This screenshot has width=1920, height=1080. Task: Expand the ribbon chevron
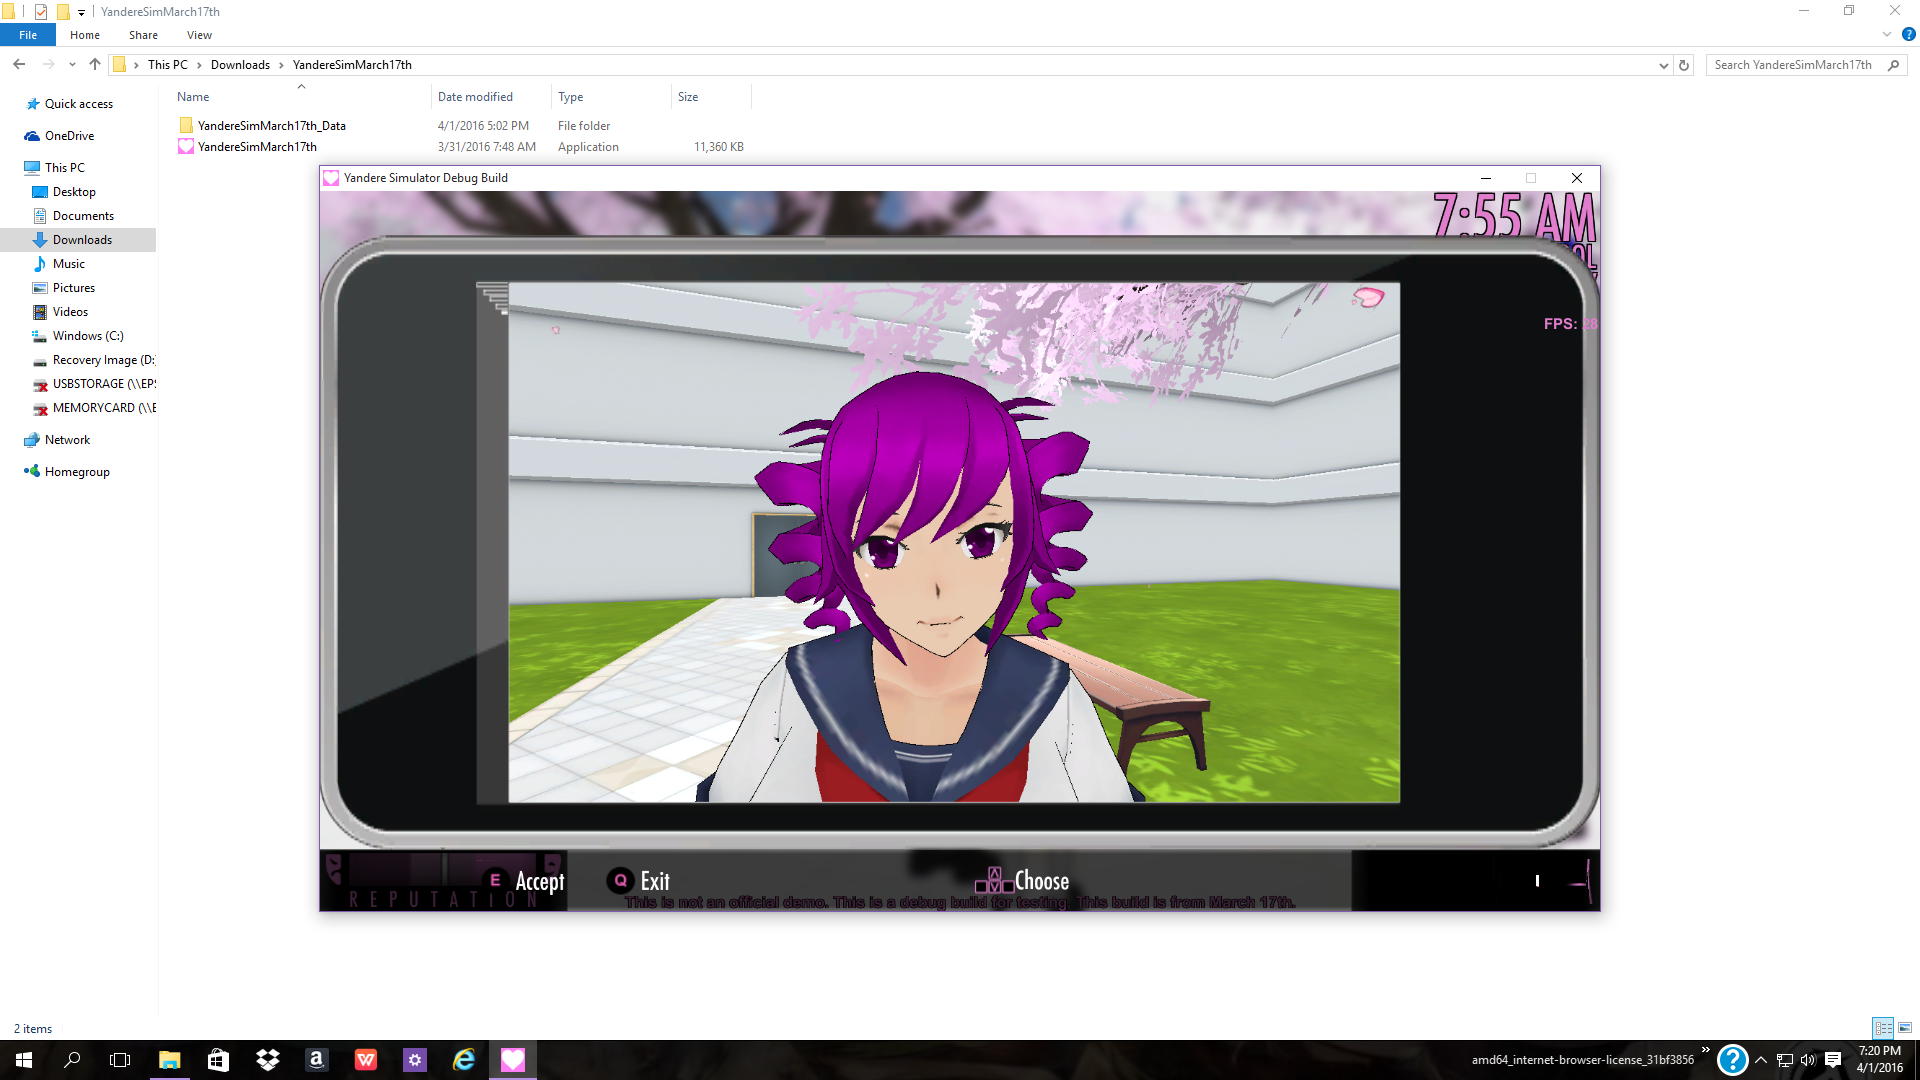1887,34
